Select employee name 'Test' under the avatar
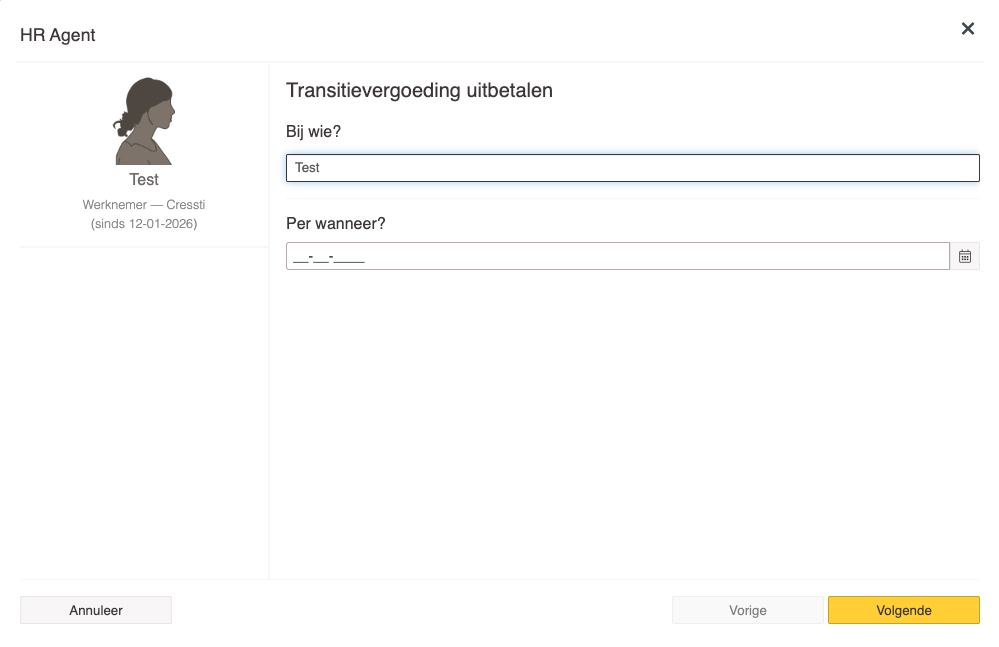 (144, 180)
